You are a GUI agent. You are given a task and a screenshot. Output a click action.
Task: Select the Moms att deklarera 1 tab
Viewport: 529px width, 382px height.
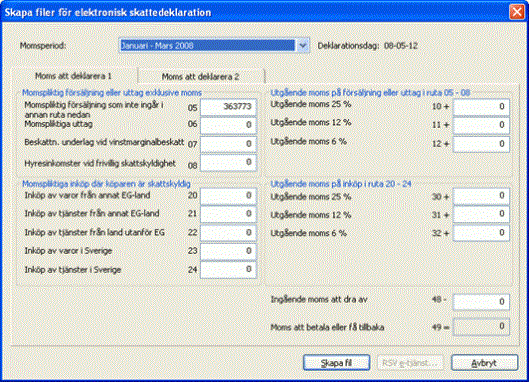click(x=74, y=76)
